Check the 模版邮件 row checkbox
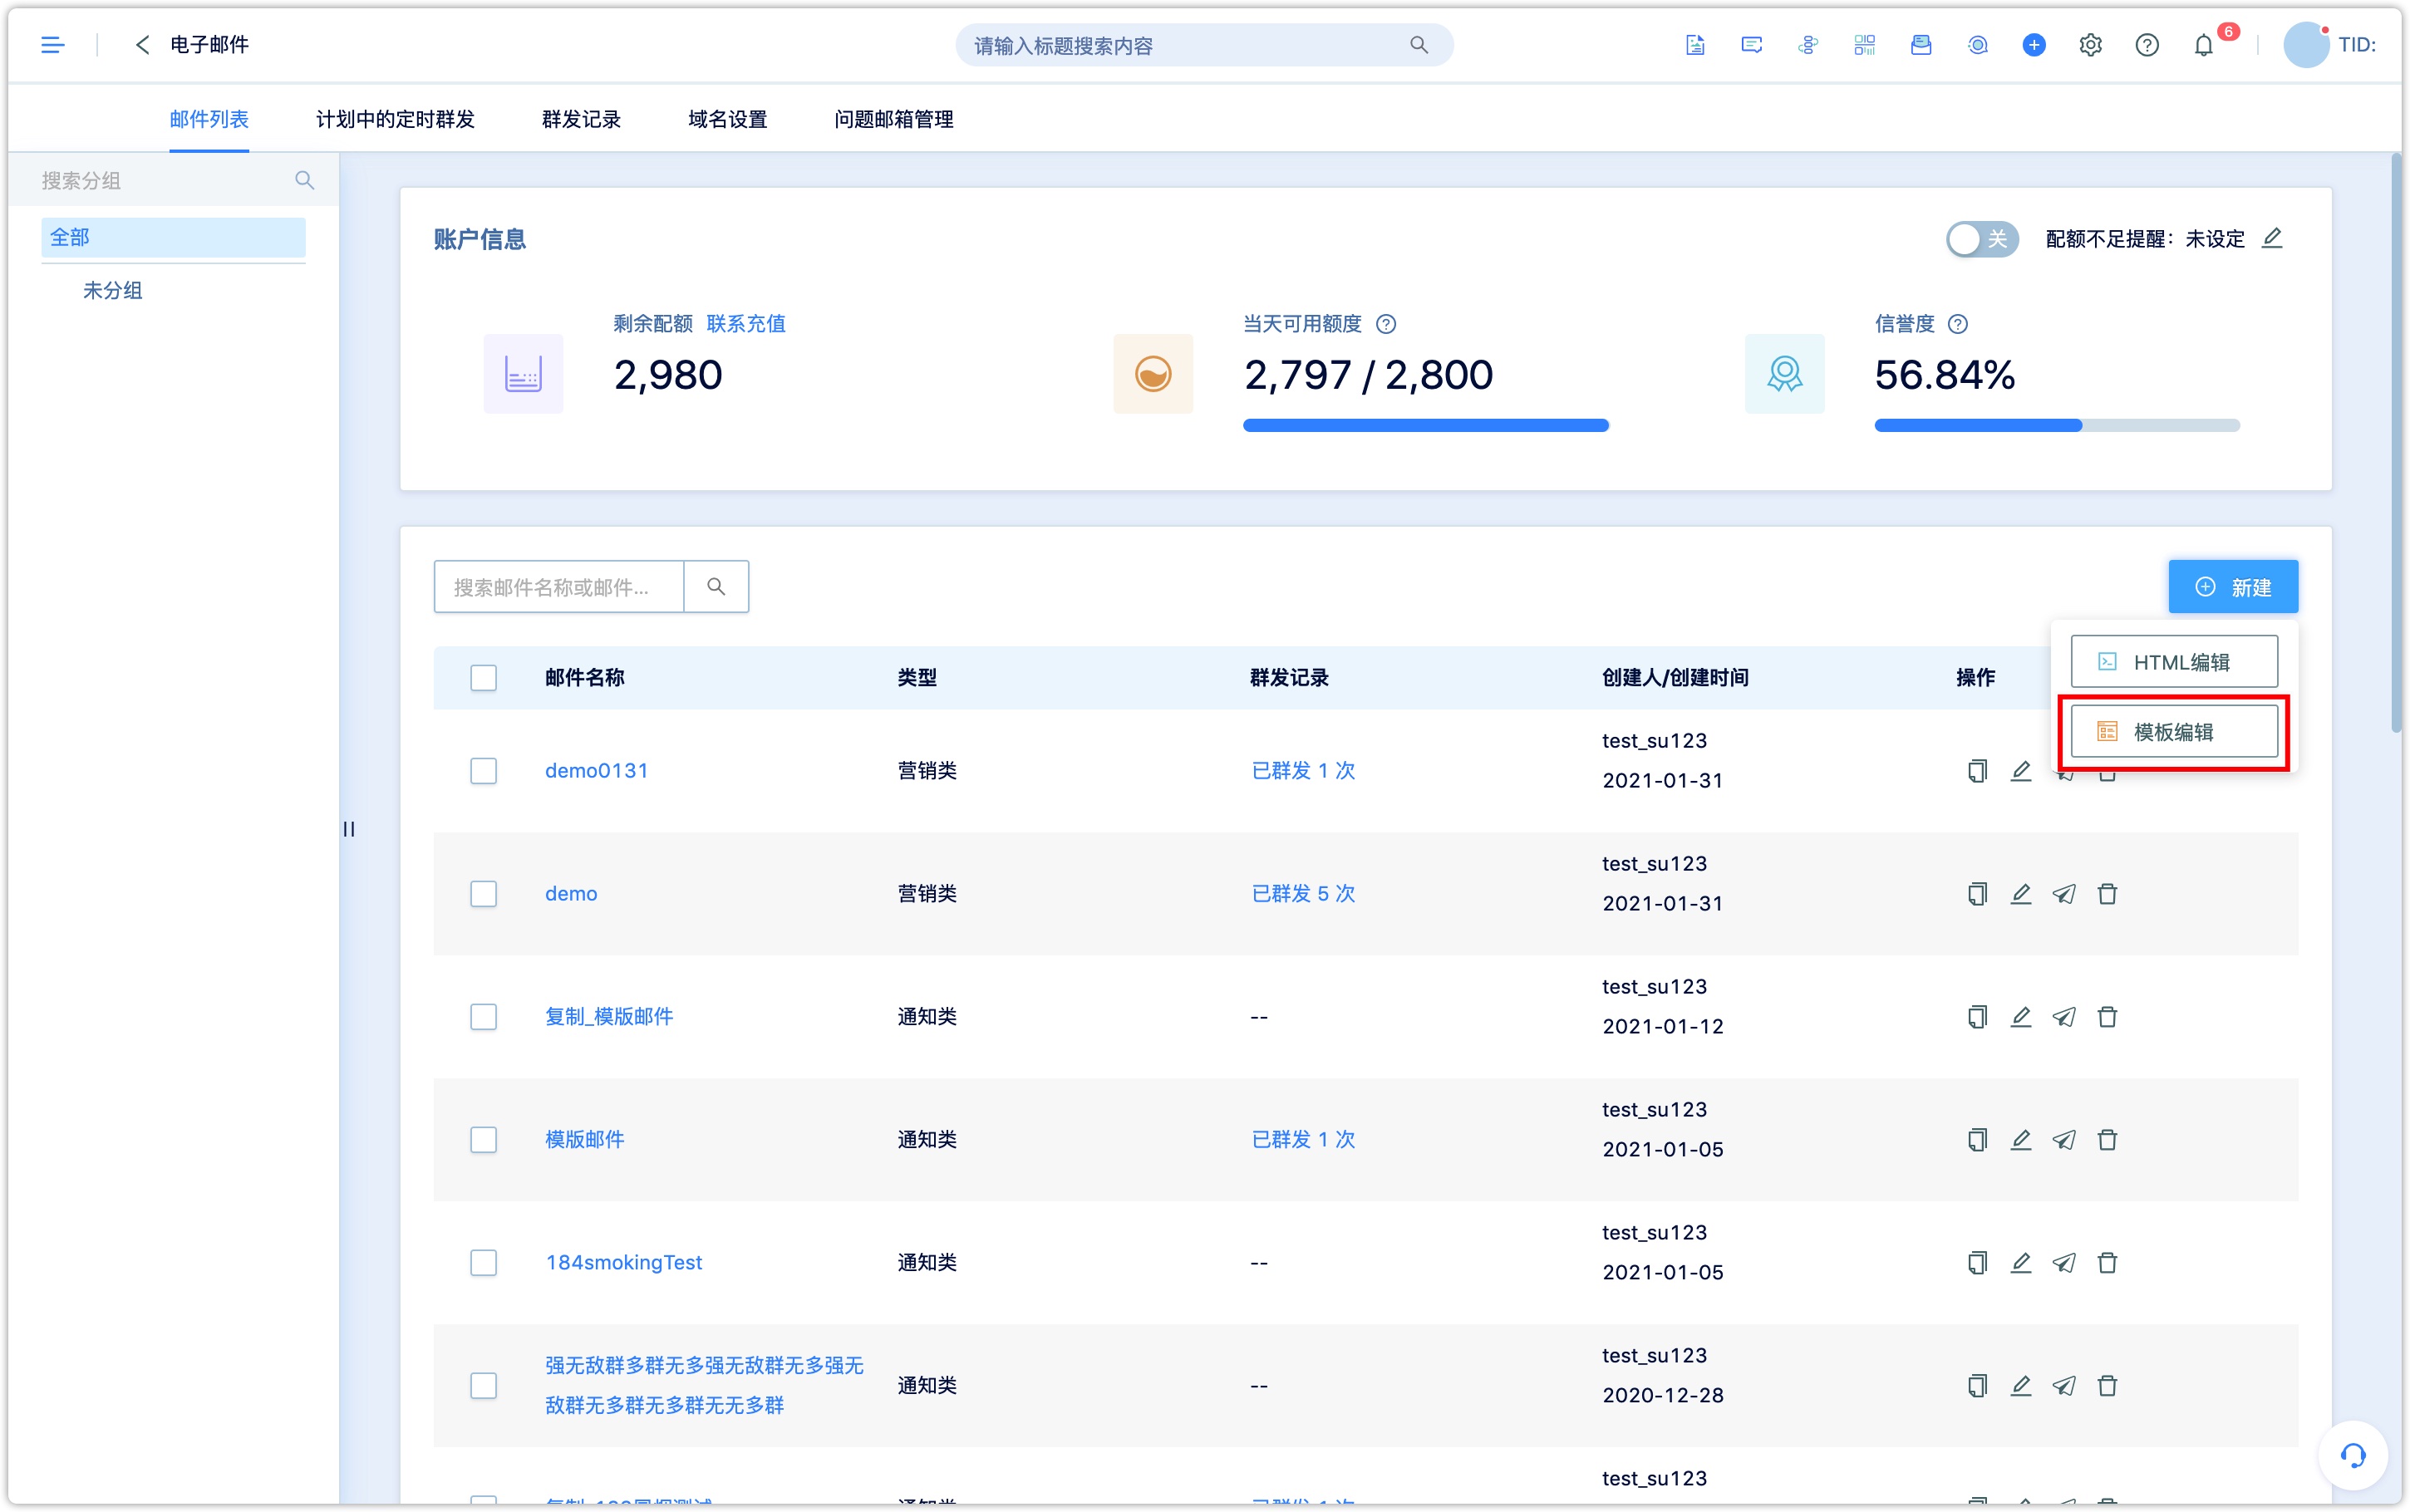 click(483, 1140)
